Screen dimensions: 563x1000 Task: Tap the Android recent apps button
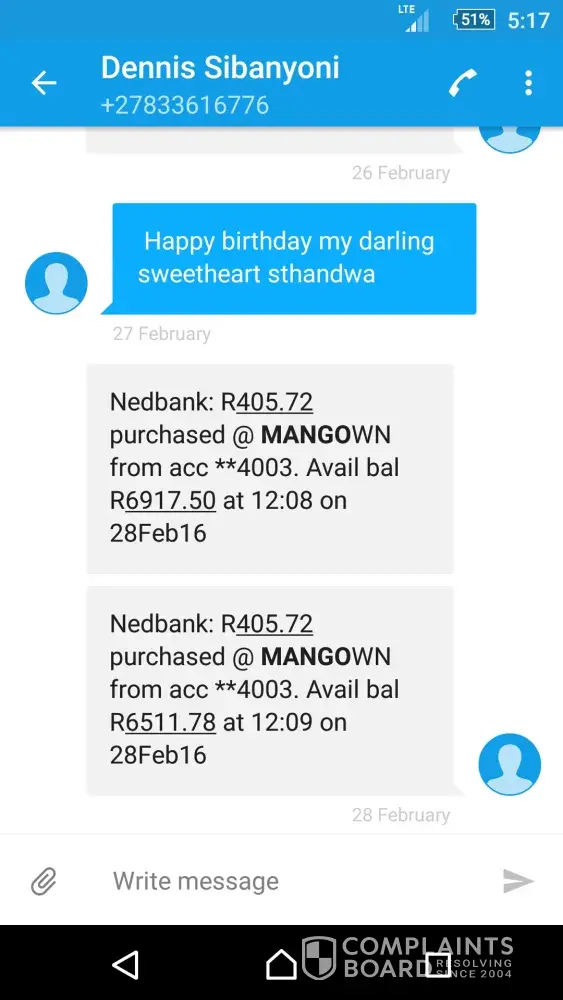coord(438,964)
